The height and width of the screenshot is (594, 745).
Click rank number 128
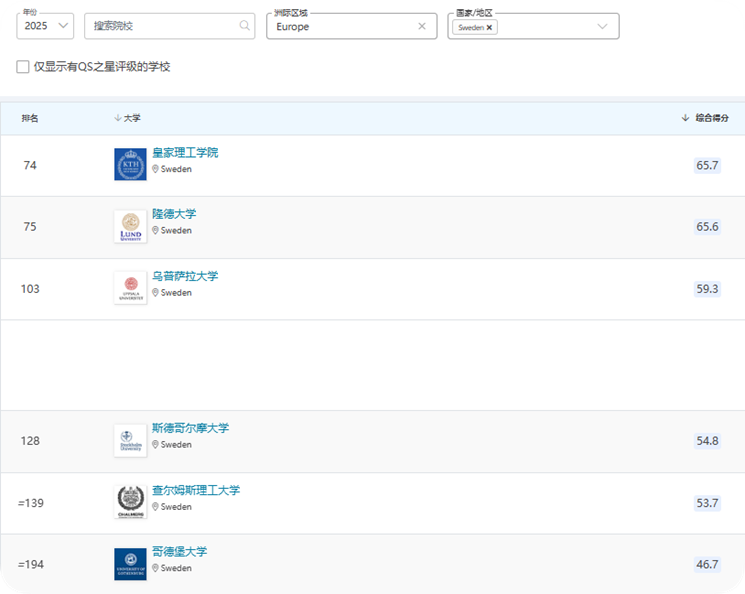tap(30, 441)
